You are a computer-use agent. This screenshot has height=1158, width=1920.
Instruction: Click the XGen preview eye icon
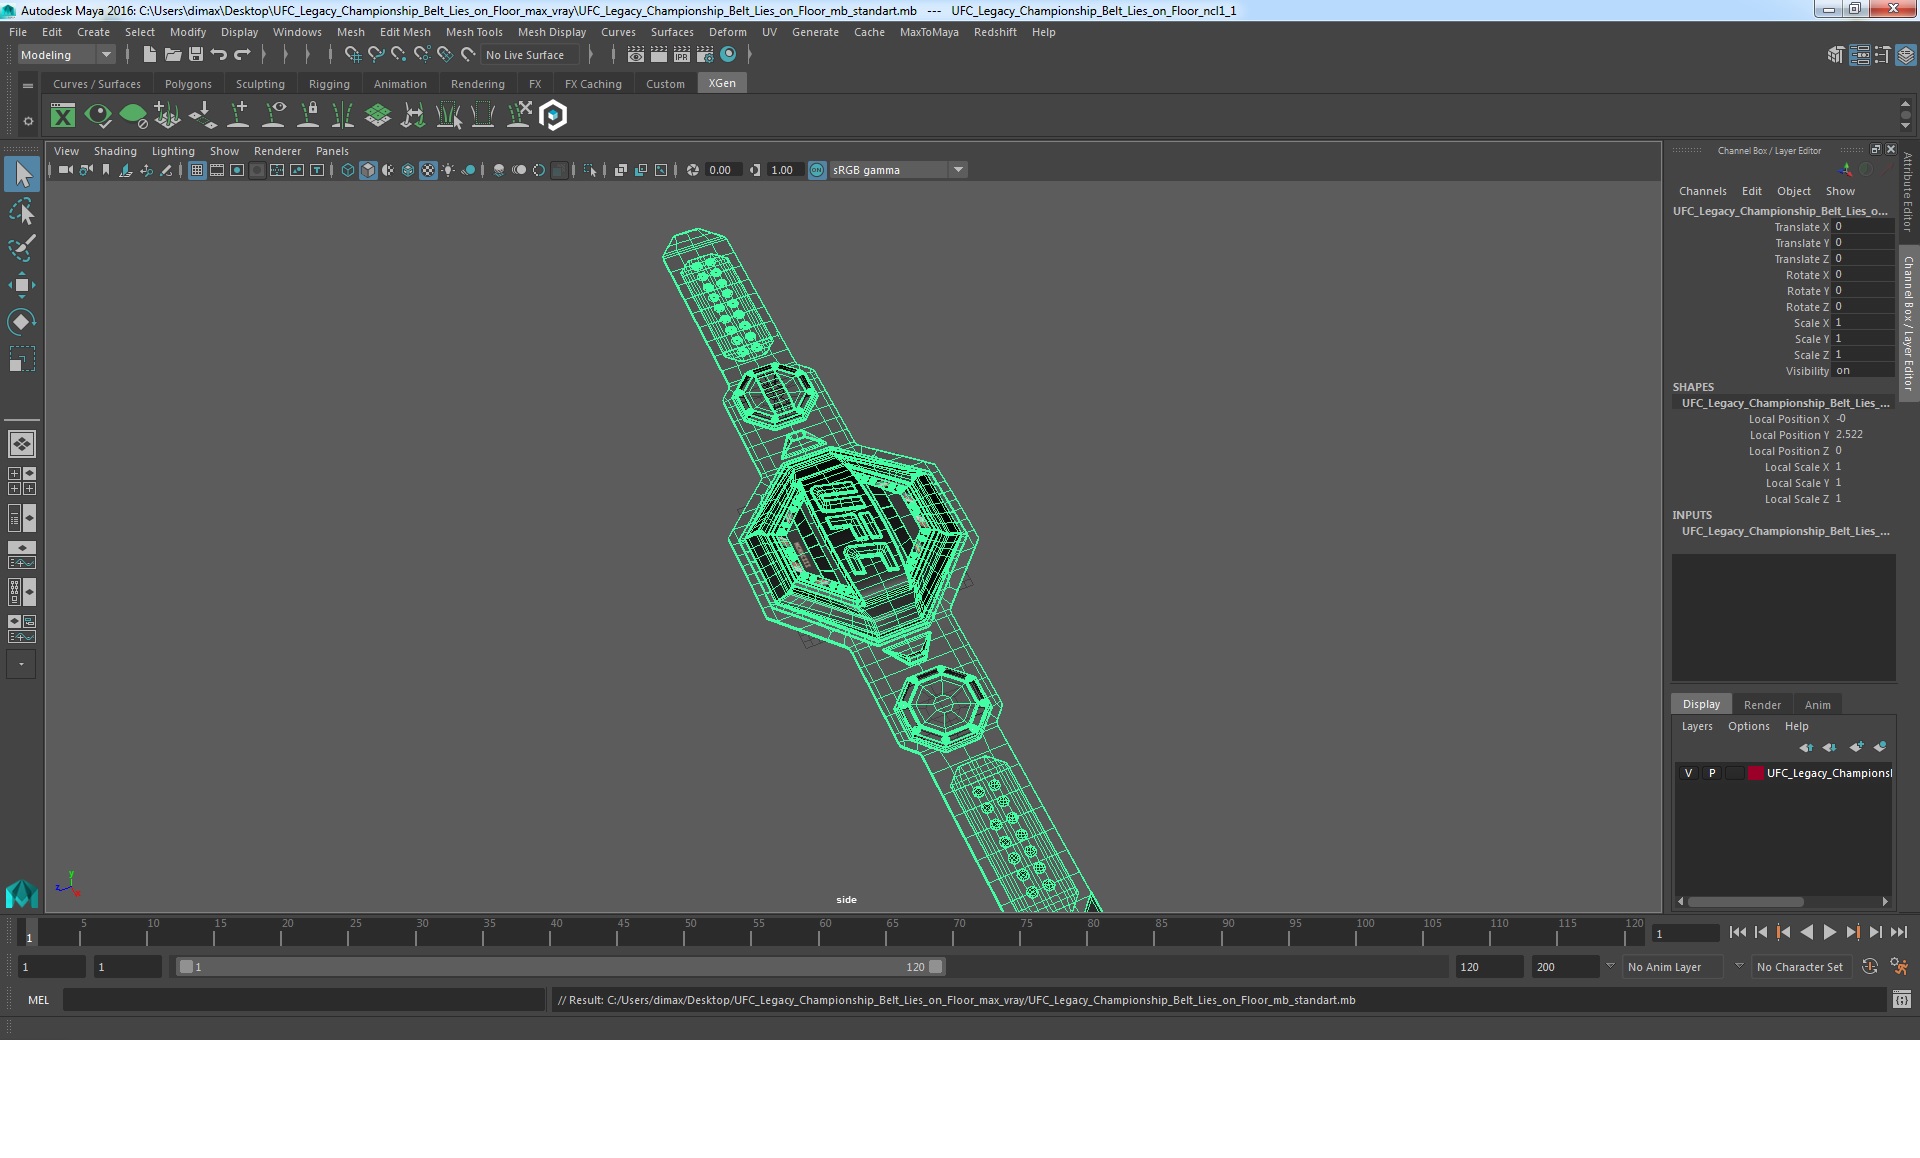(98, 116)
